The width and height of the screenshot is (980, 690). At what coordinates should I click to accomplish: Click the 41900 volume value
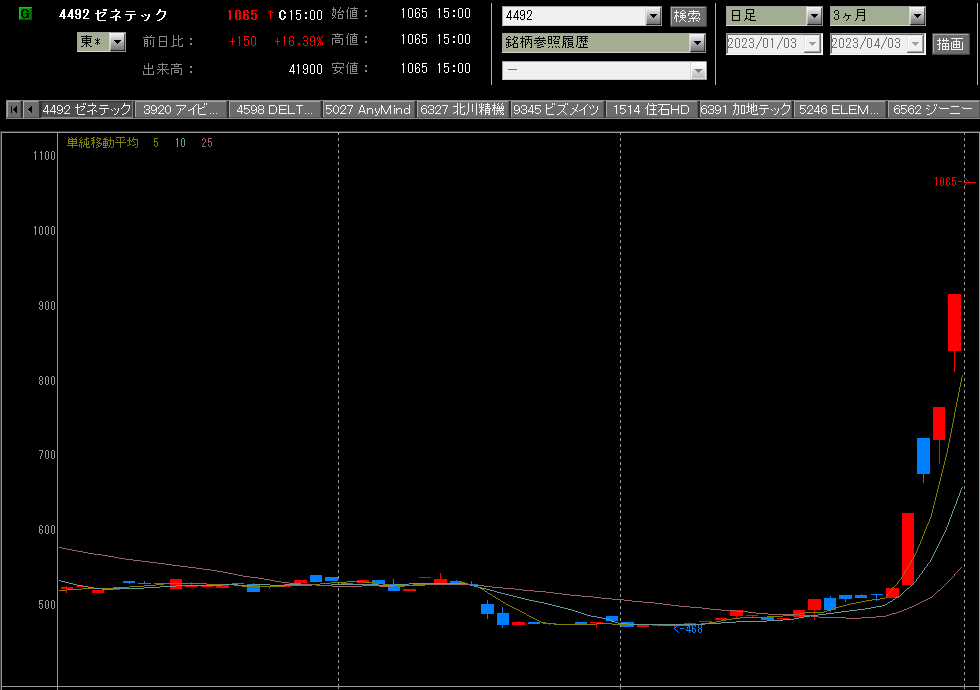[306, 69]
